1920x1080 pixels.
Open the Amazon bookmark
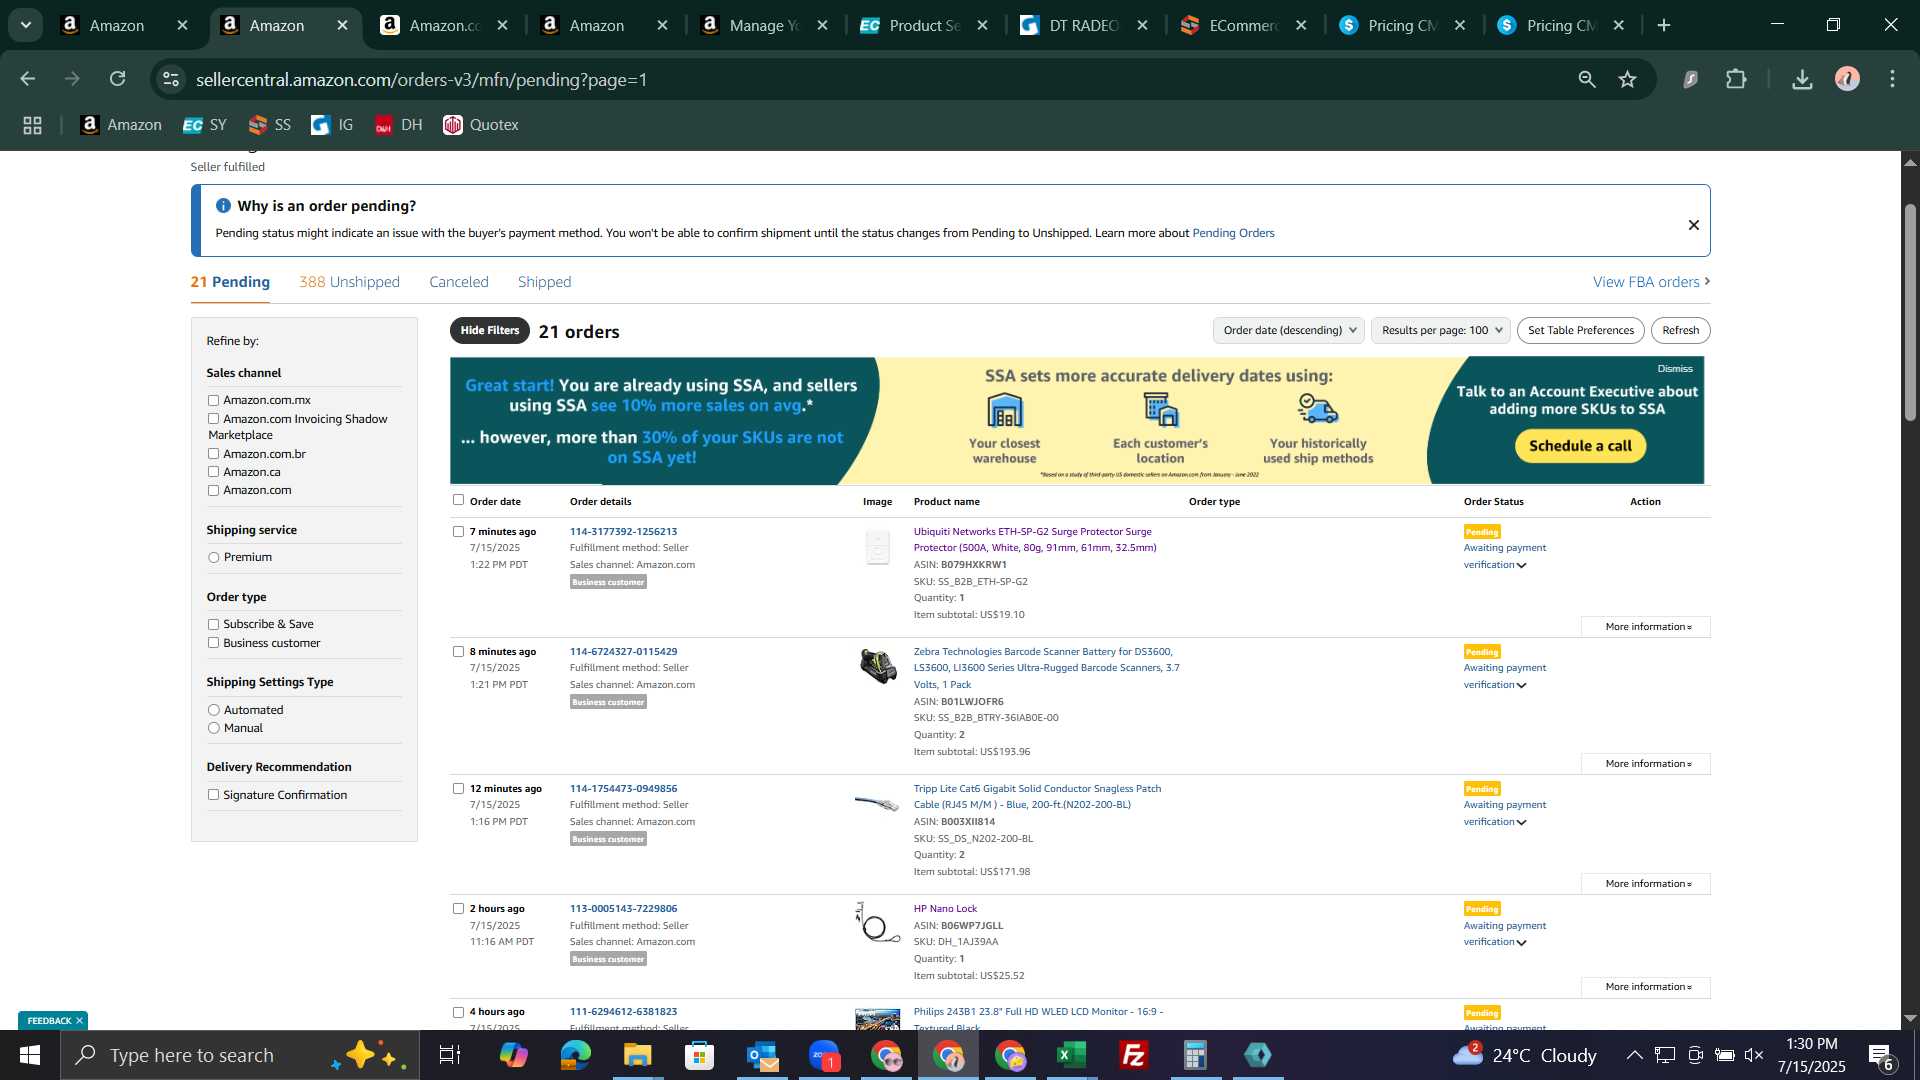pos(121,125)
